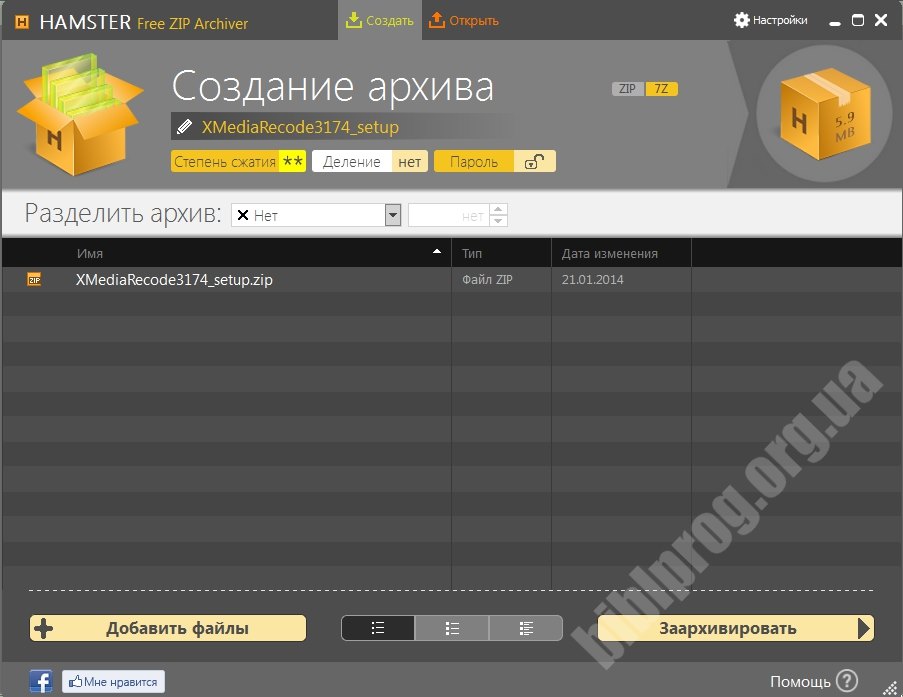Click the 5.9 MB archive box icon
Screen dimensions: 903x697
click(825, 114)
